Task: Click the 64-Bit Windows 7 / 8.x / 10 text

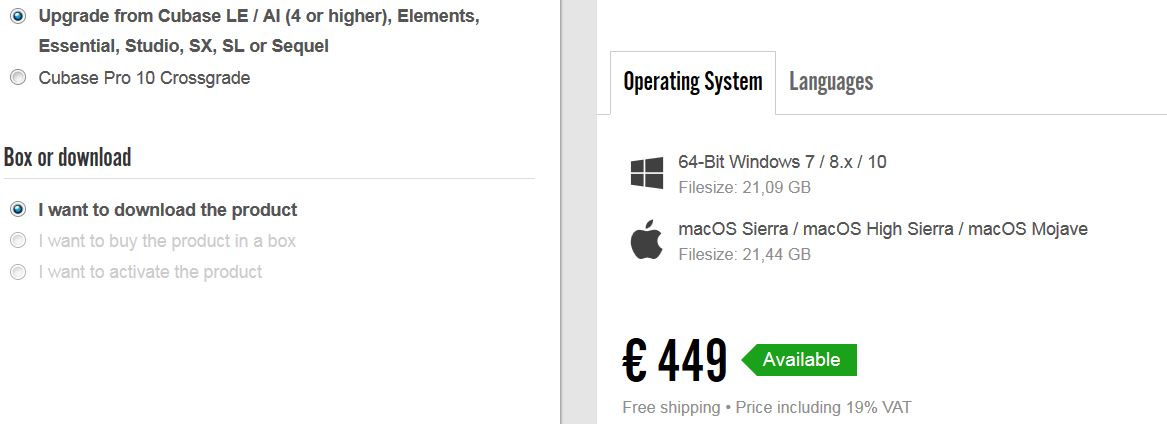Action: pyautogui.click(x=782, y=161)
